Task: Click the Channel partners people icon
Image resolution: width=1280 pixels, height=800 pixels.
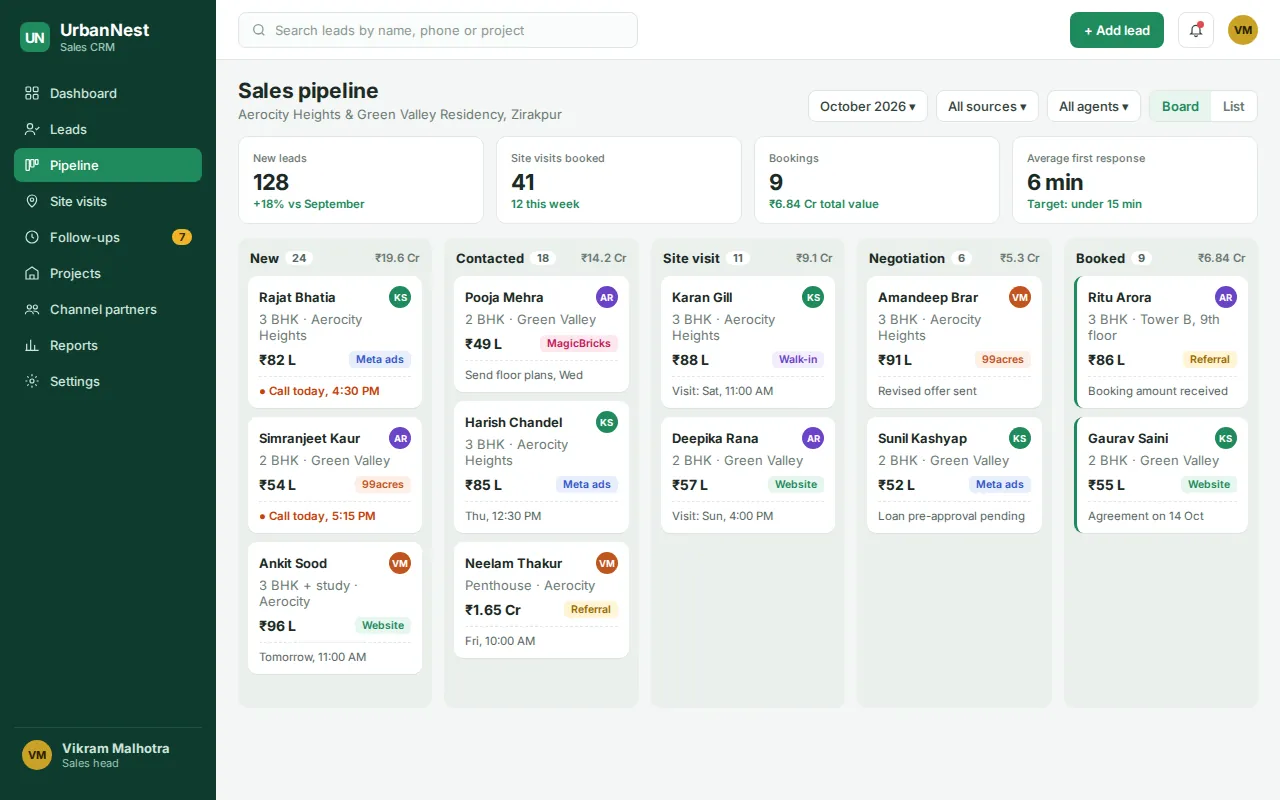Action: [32, 309]
